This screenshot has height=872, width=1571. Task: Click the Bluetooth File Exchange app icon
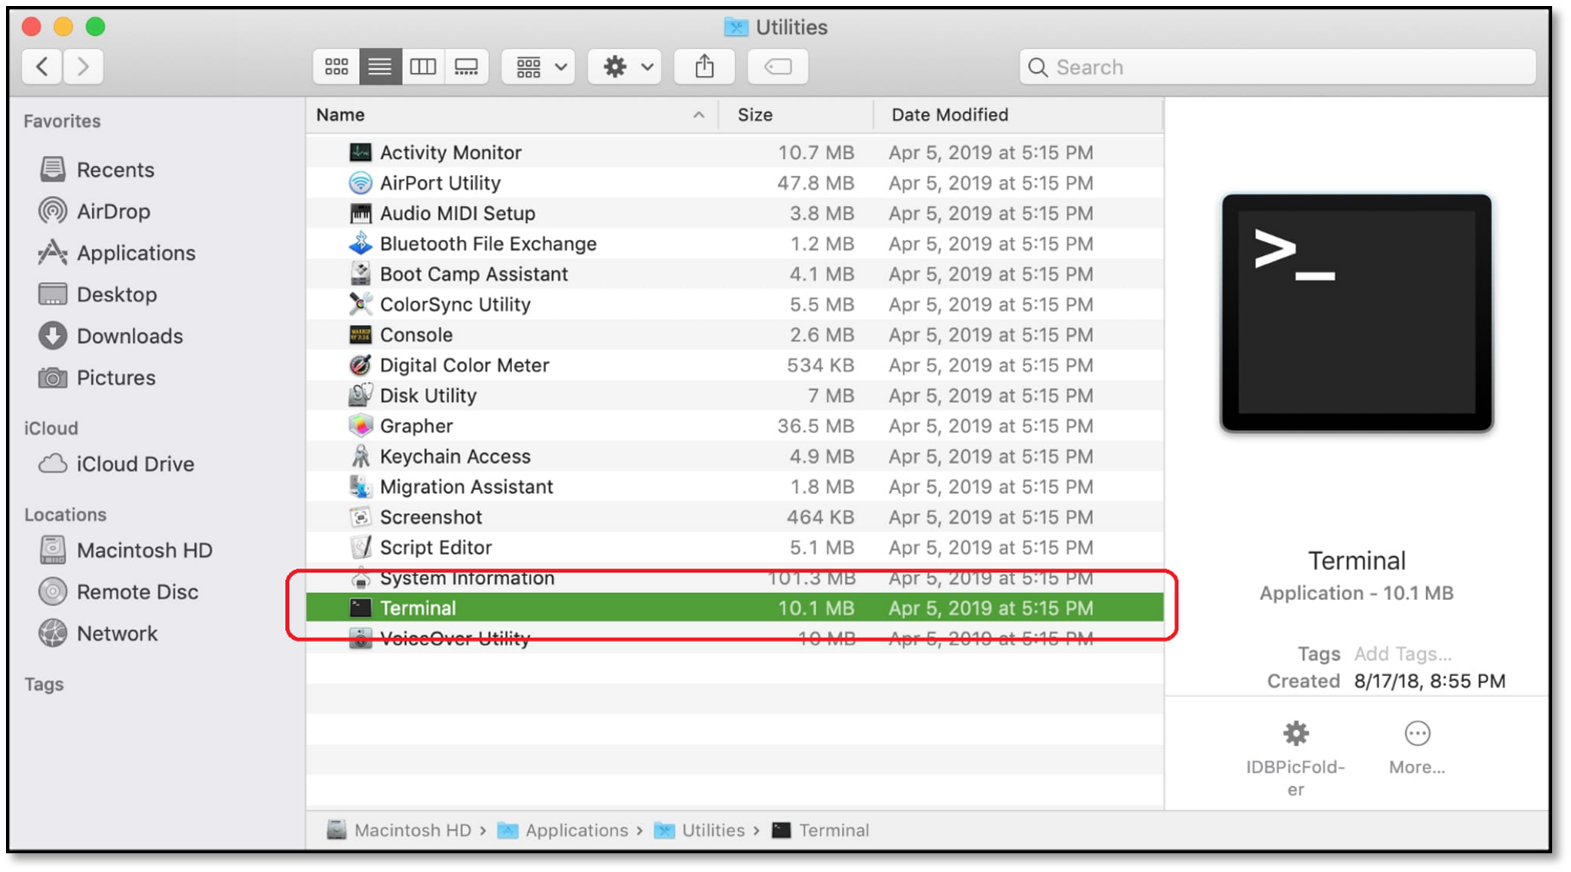pyautogui.click(x=360, y=244)
